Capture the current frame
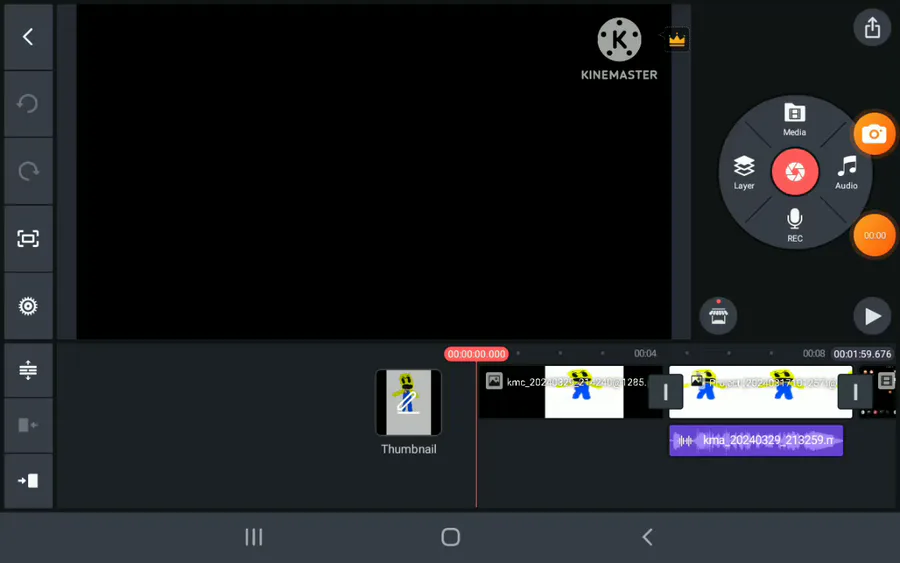The height and width of the screenshot is (563, 900). pyautogui.click(x=28, y=238)
